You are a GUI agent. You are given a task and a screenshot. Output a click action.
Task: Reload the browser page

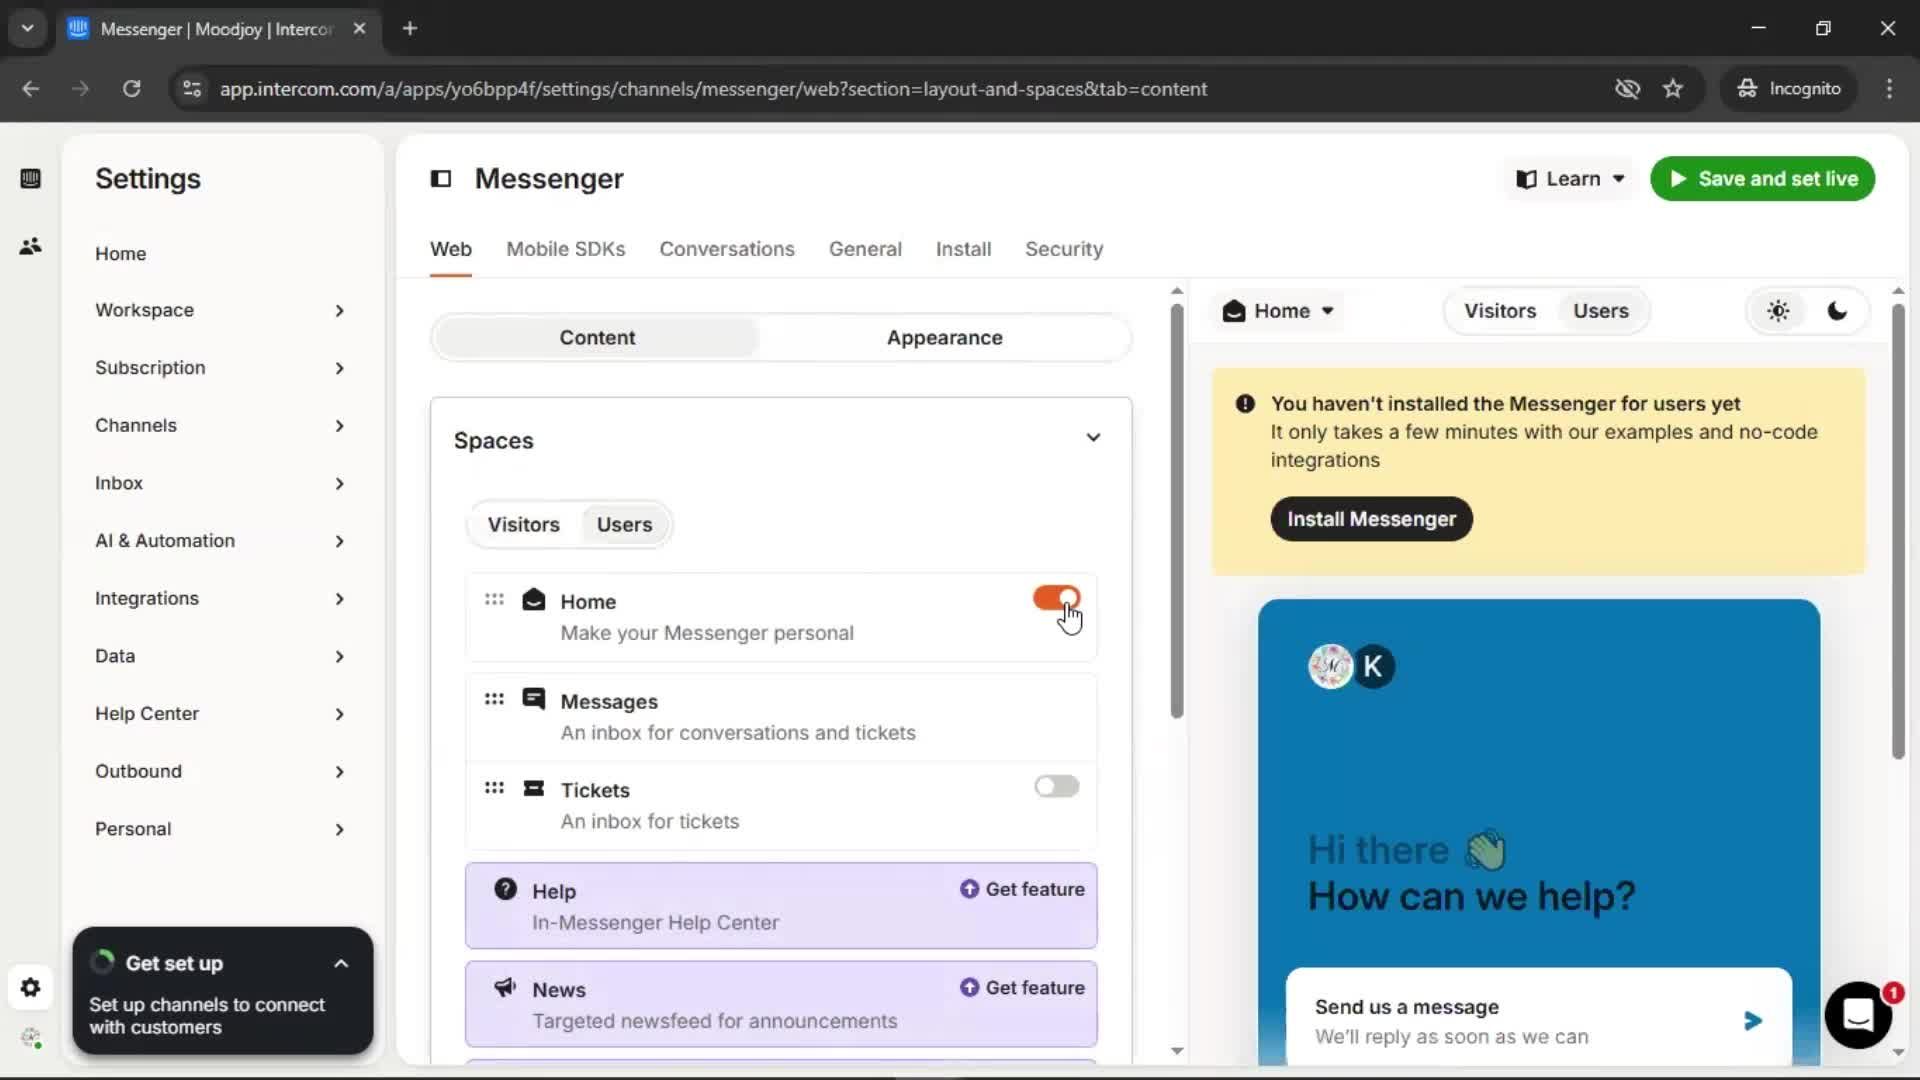coord(131,89)
